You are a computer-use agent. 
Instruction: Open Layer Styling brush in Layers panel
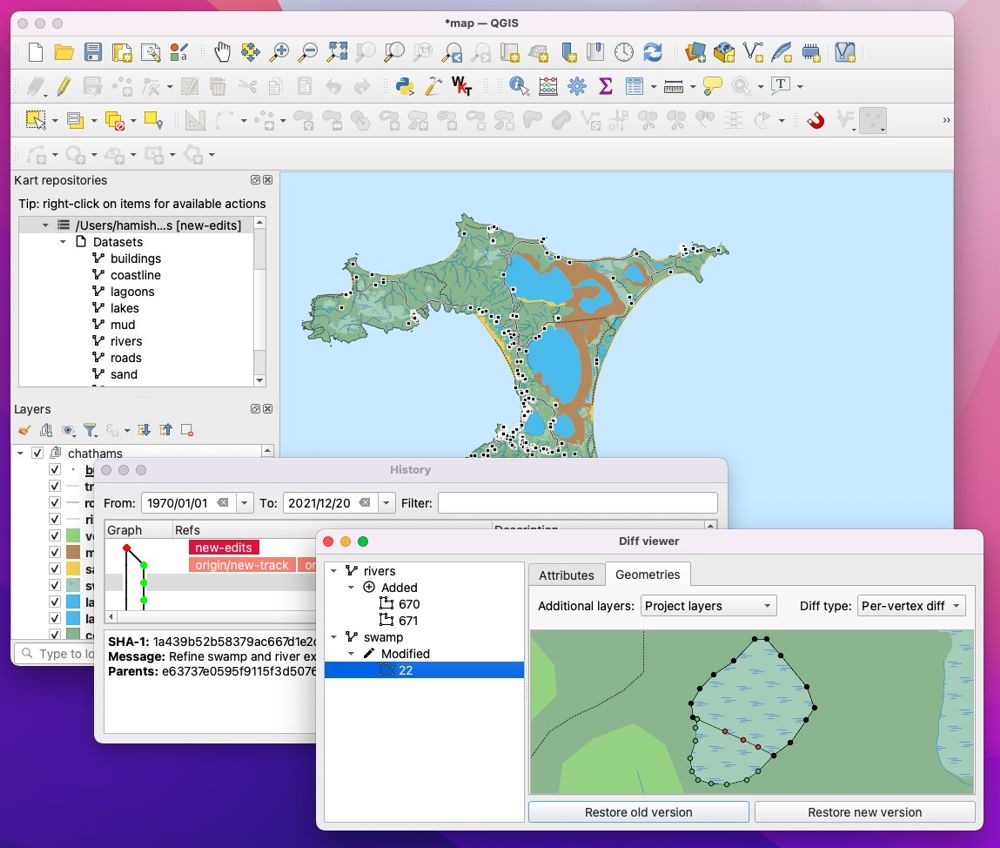[x=24, y=430]
